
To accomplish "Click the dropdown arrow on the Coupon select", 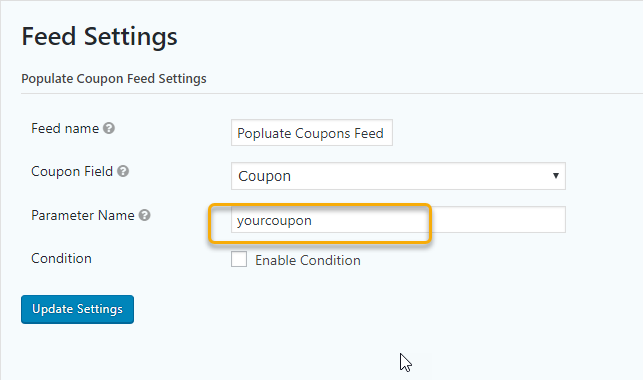I will point(556,176).
